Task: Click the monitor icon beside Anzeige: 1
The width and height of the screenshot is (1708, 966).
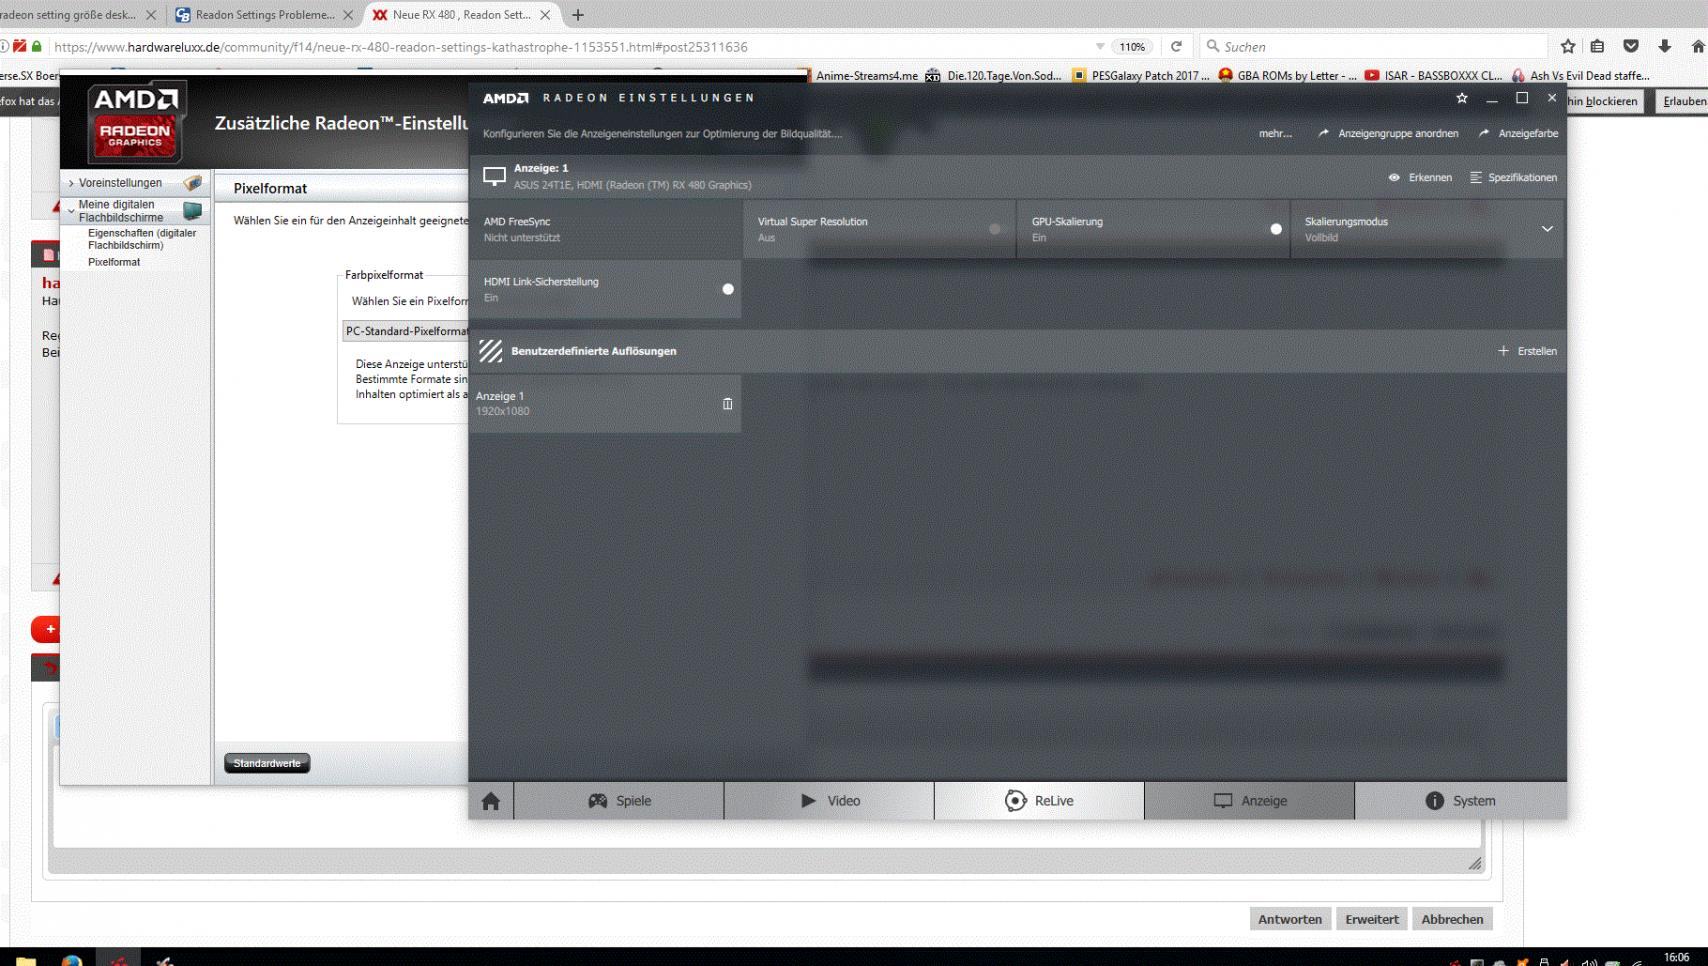Action: pyautogui.click(x=494, y=176)
